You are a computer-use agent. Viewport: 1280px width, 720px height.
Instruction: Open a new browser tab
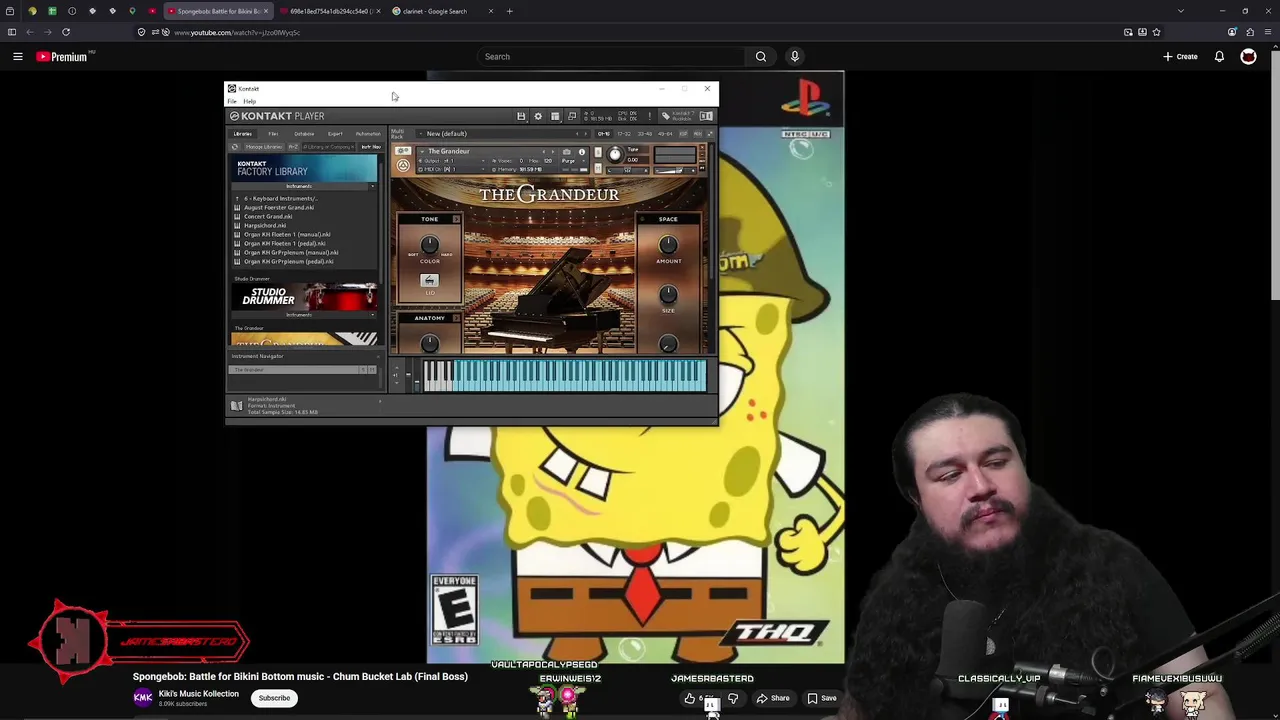coord(509,11)
